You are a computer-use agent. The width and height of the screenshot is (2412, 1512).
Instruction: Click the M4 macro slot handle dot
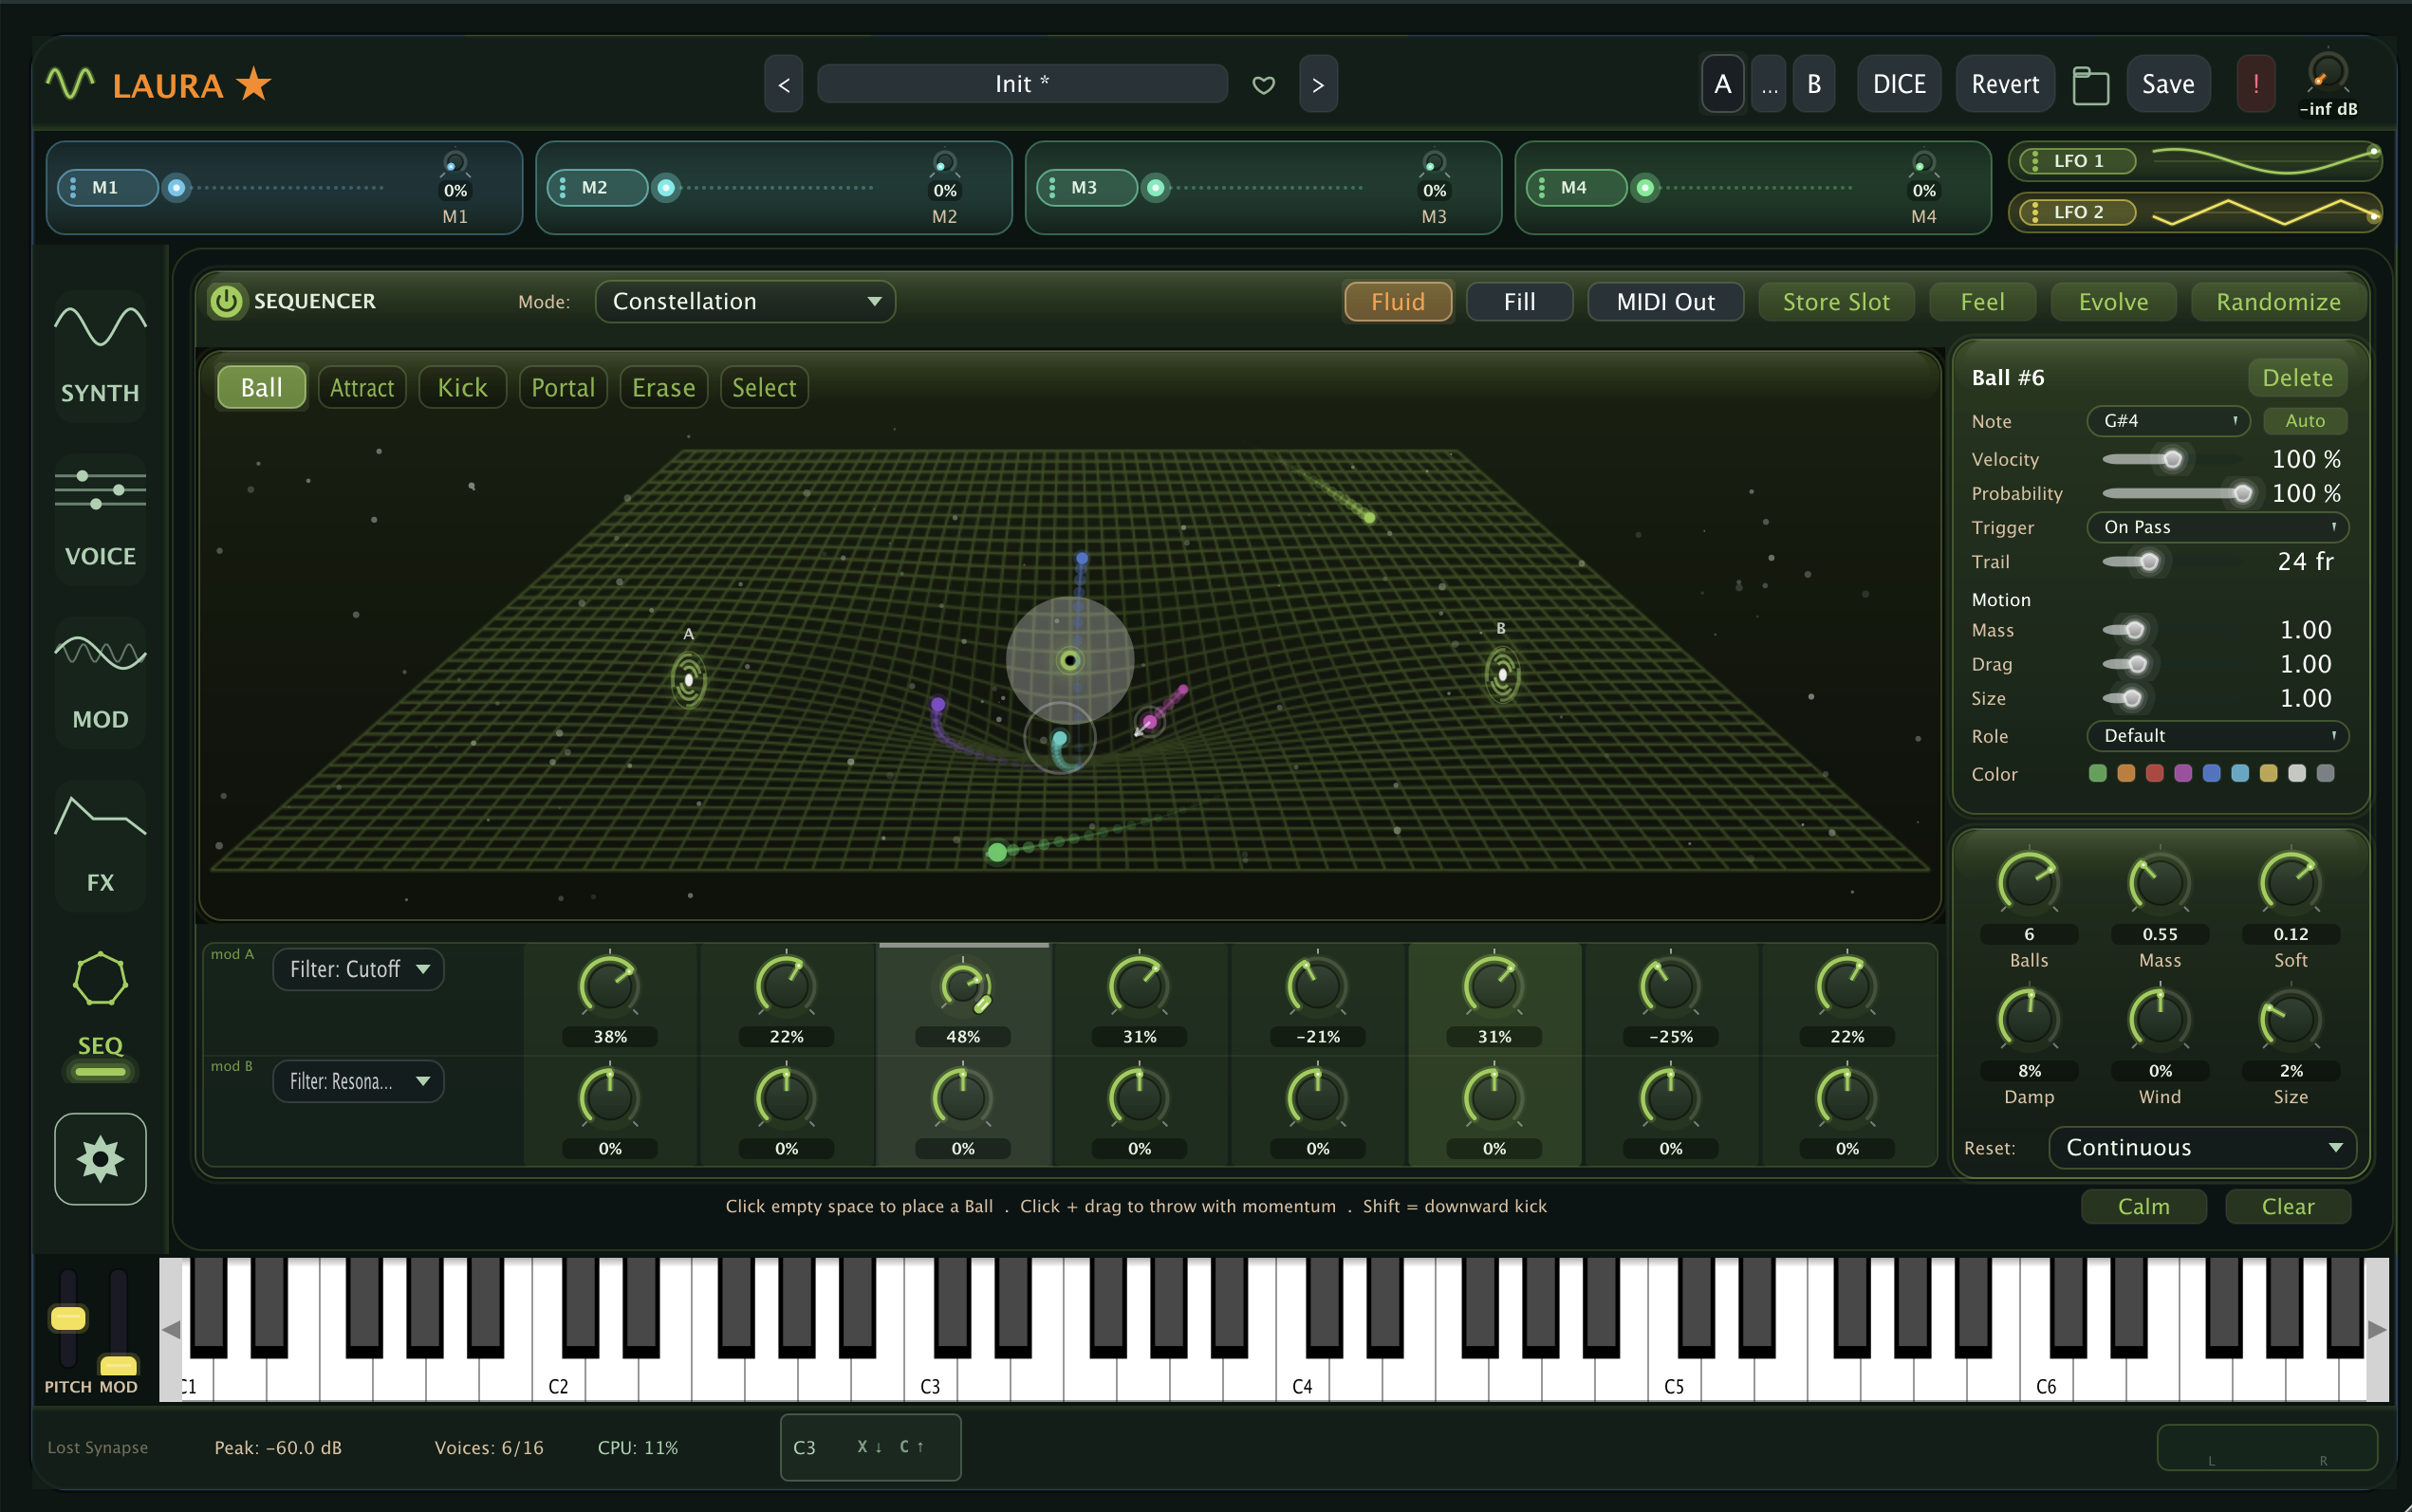[x=1645, y=187]
